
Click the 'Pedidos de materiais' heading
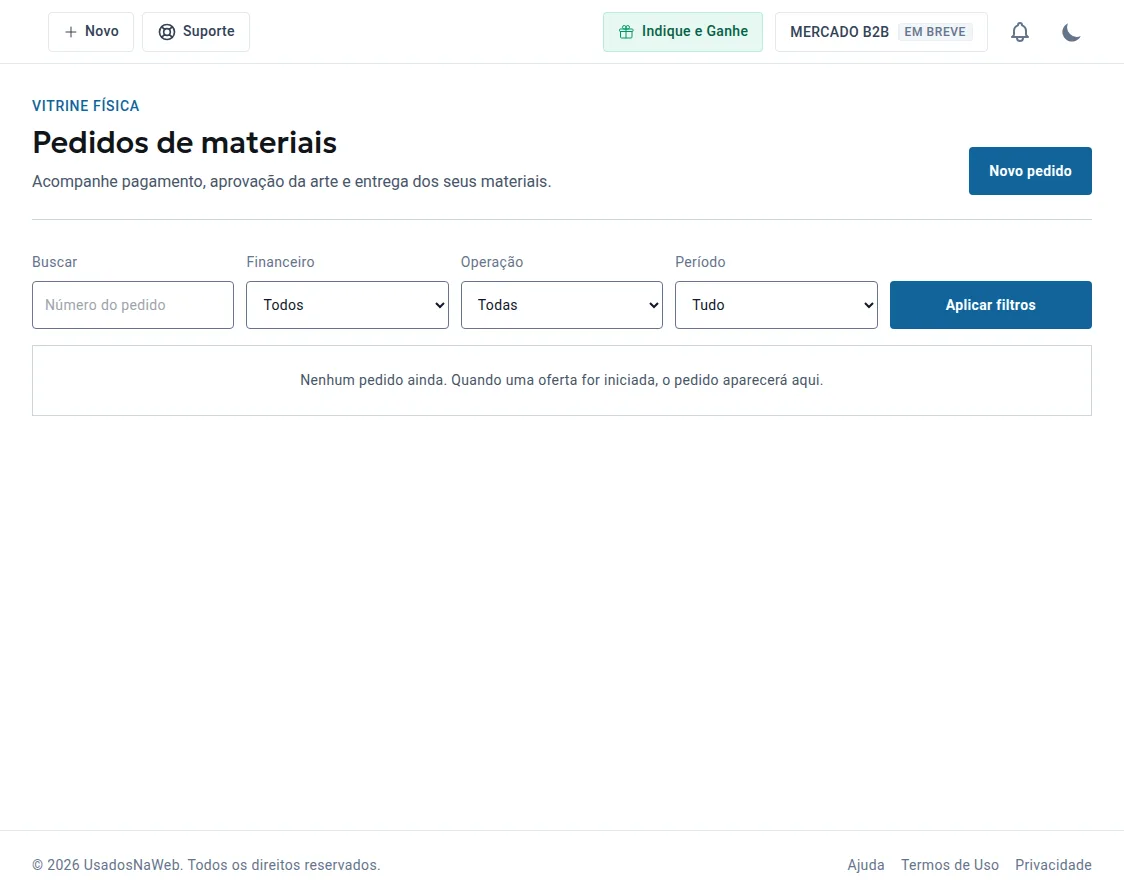[184, 142]
